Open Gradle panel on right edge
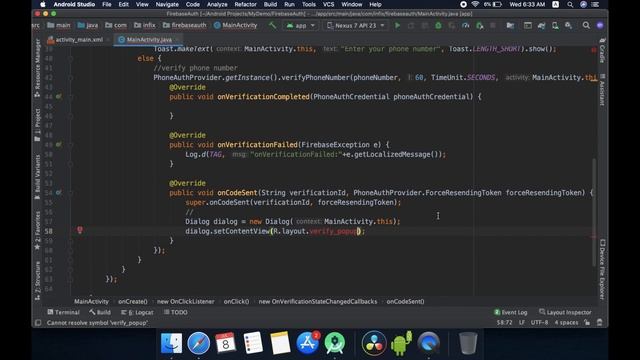The width and height of the screenshot is (640, 360). 602,51
